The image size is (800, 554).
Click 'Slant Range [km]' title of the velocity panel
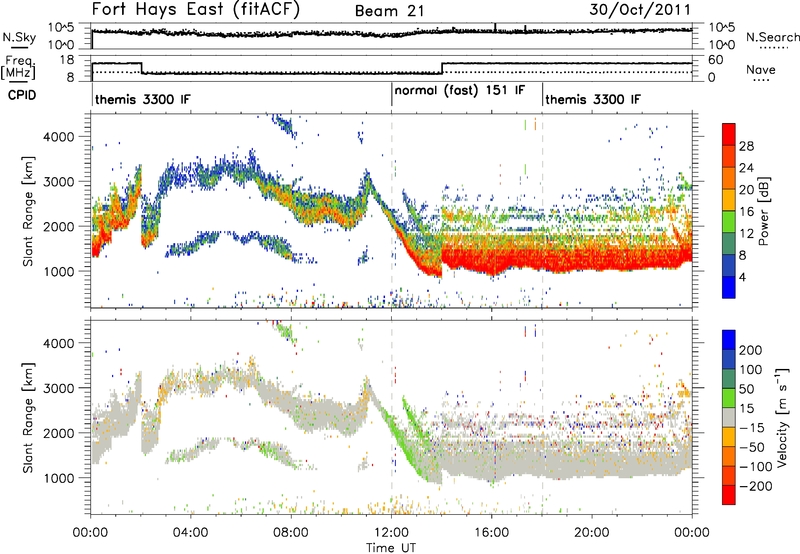(x=28, y=417)
